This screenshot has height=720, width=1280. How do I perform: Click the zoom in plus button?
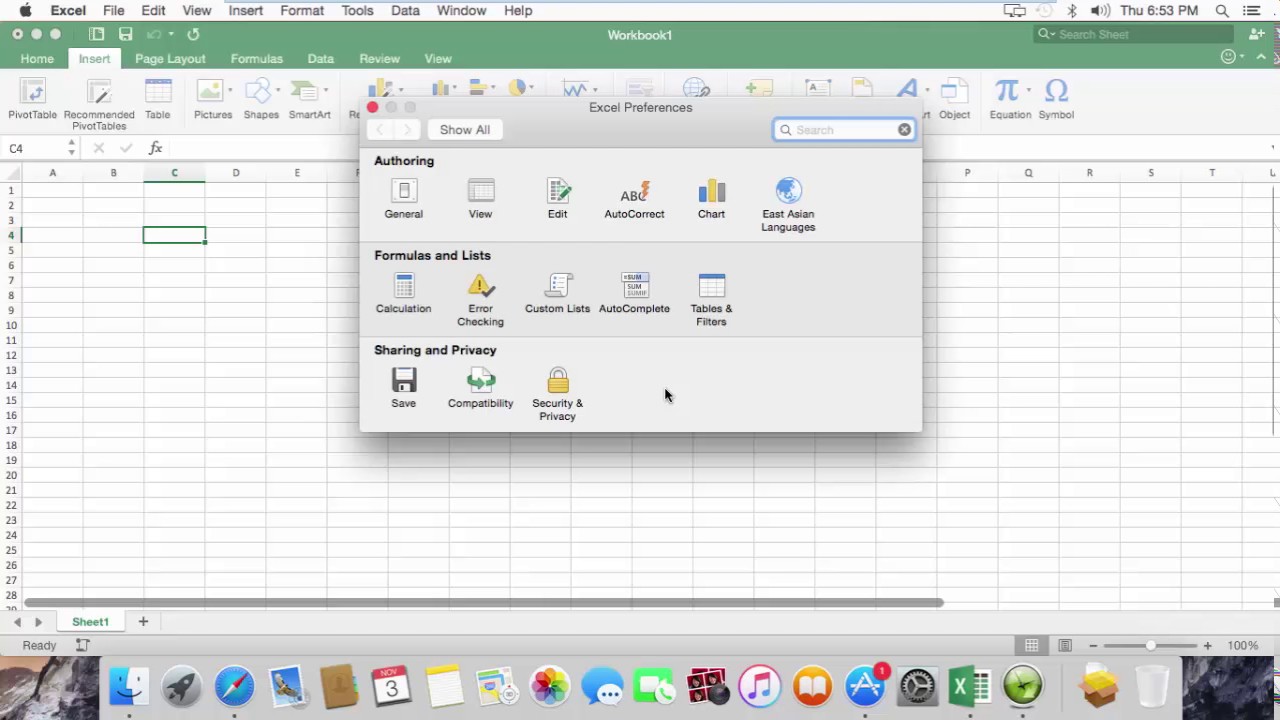point(1207,646)
